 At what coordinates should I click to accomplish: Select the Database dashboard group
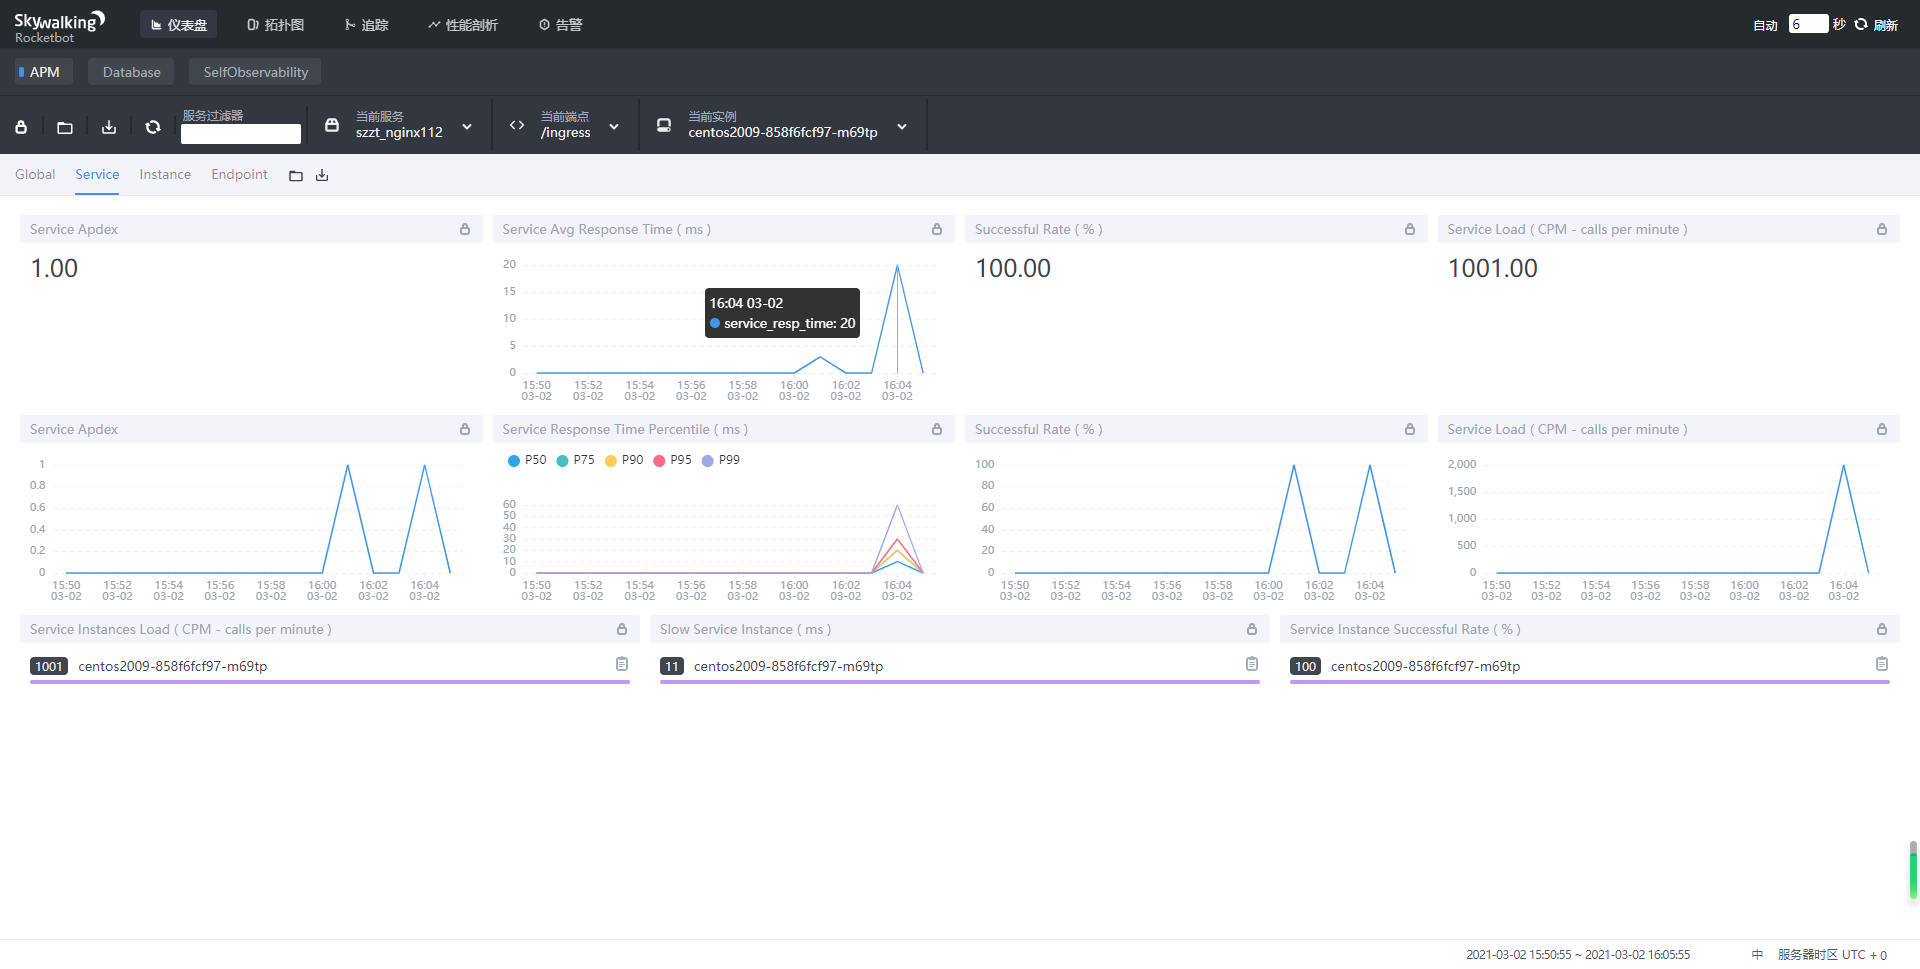tap(131, 72)
